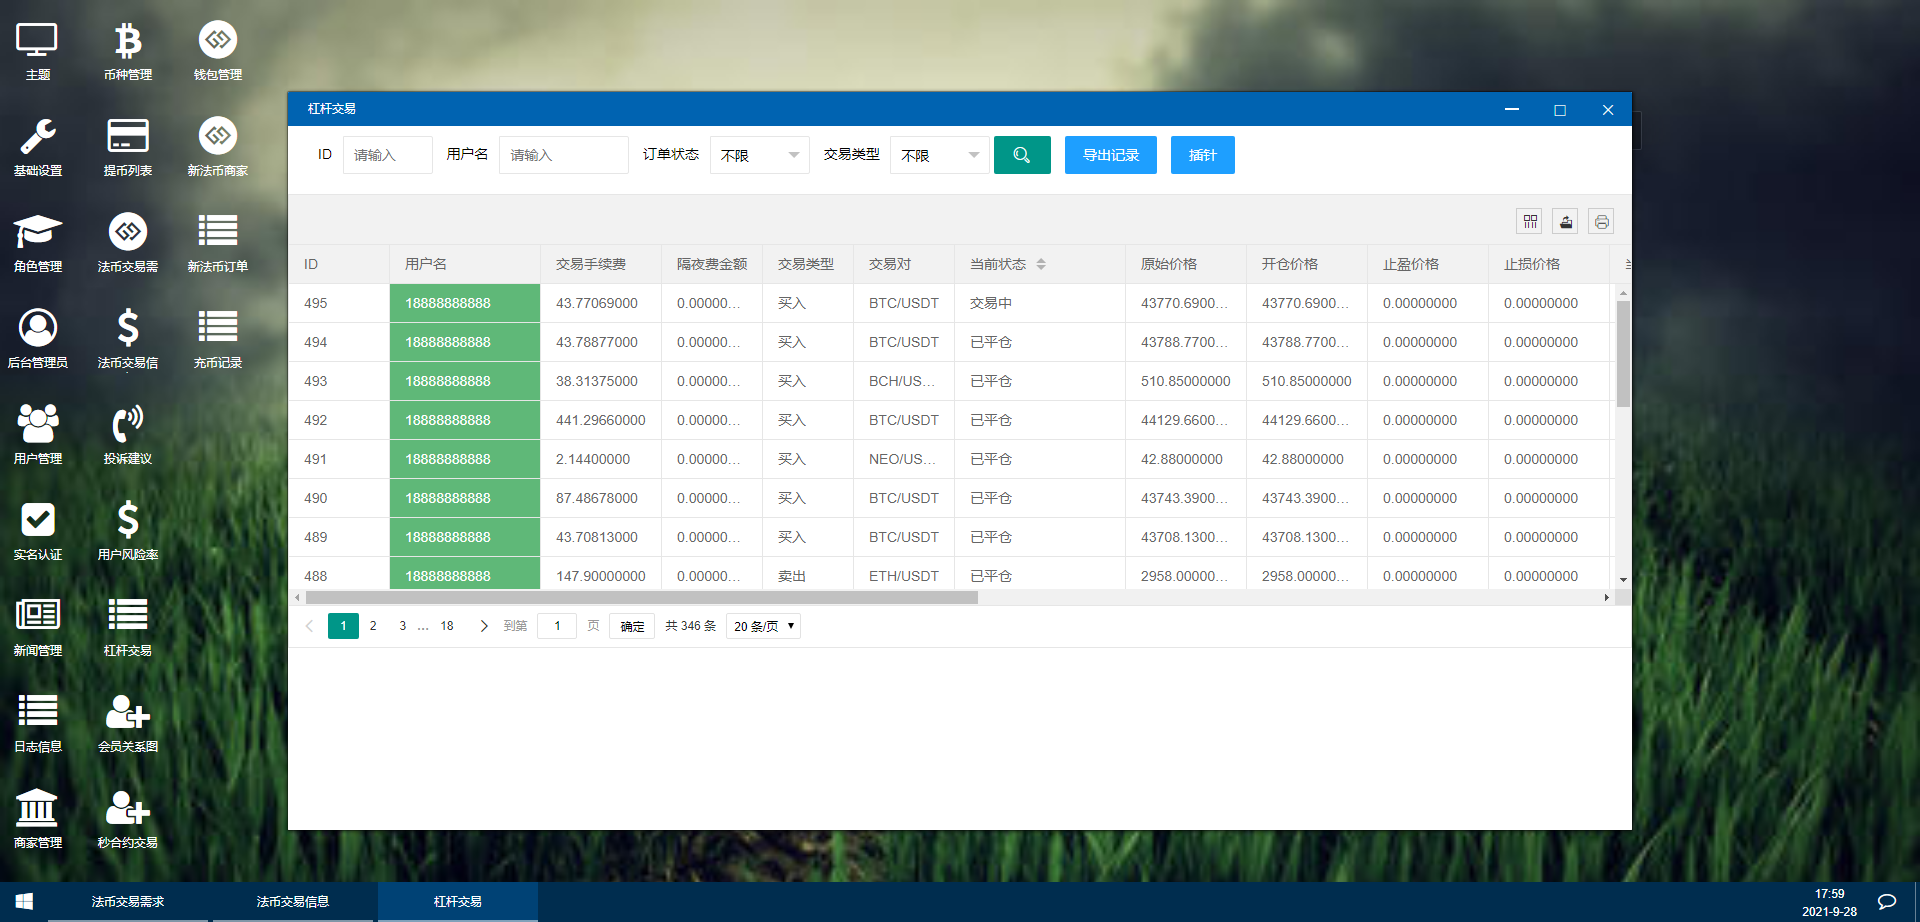Sort the 当前状态 column
Viewport: 1920px width, 922px height.
click(x=1041, y=264)
